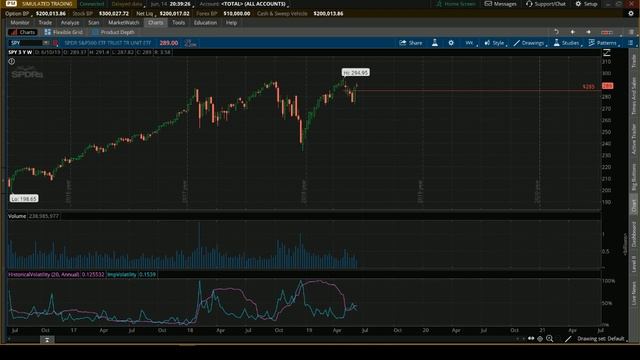
Task: Open the Wk timeframe dropdown
Action: (471, 43)
